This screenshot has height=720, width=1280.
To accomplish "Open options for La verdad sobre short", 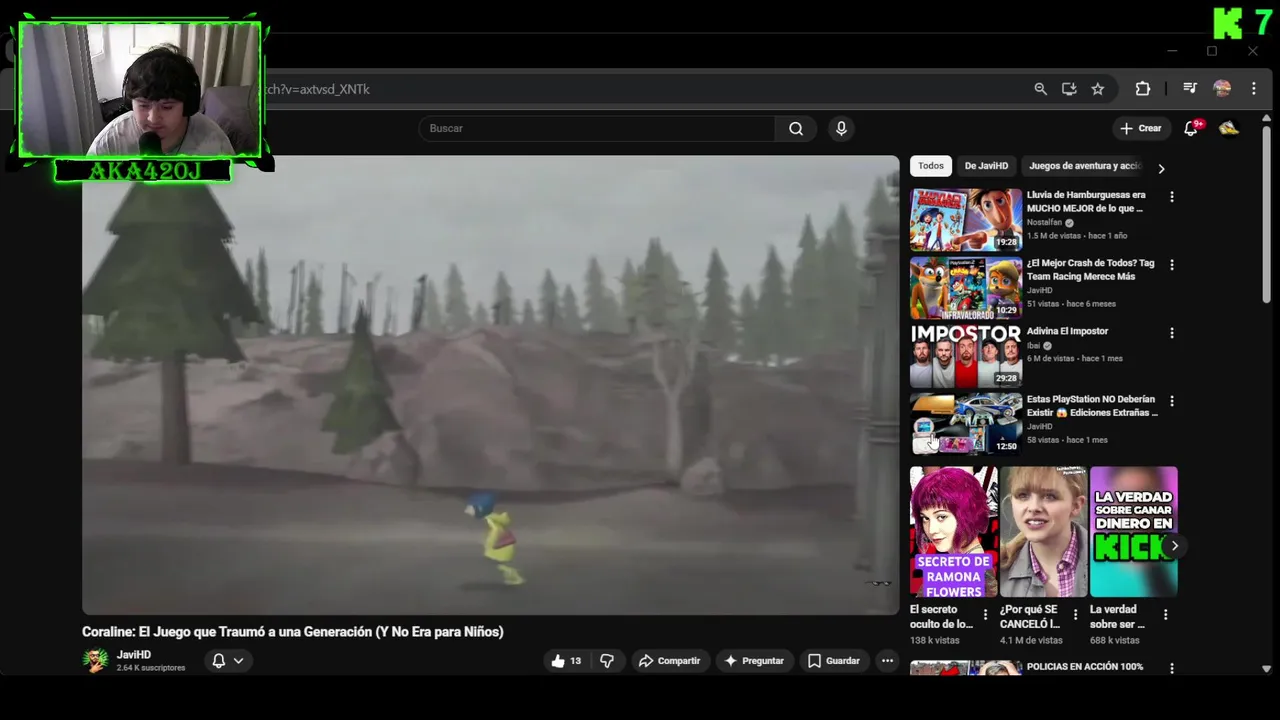I will coord(1165,615).
